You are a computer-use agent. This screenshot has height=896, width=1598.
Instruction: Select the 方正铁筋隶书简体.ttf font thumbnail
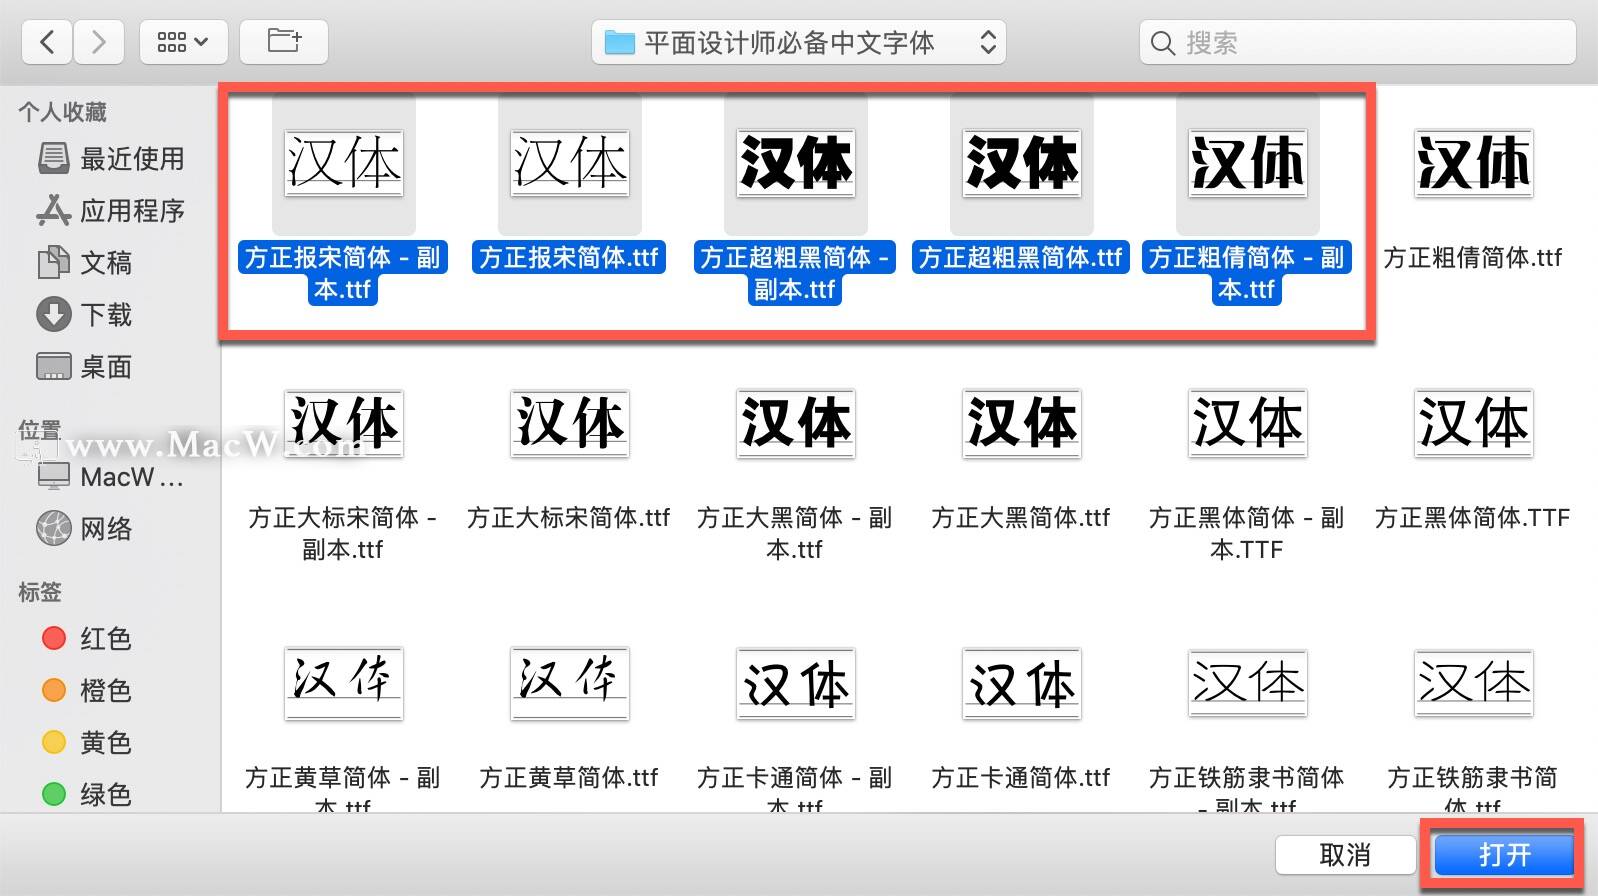point(1473,683)
